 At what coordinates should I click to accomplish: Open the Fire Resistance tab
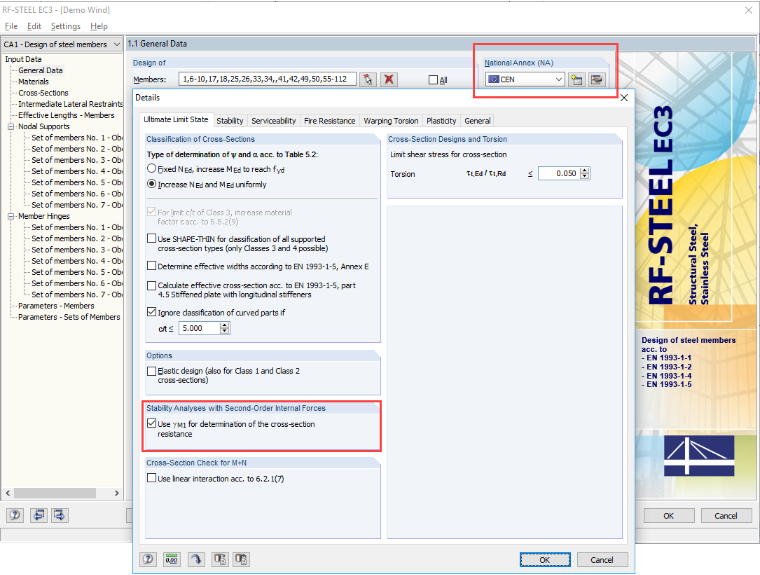pos(330,121)
